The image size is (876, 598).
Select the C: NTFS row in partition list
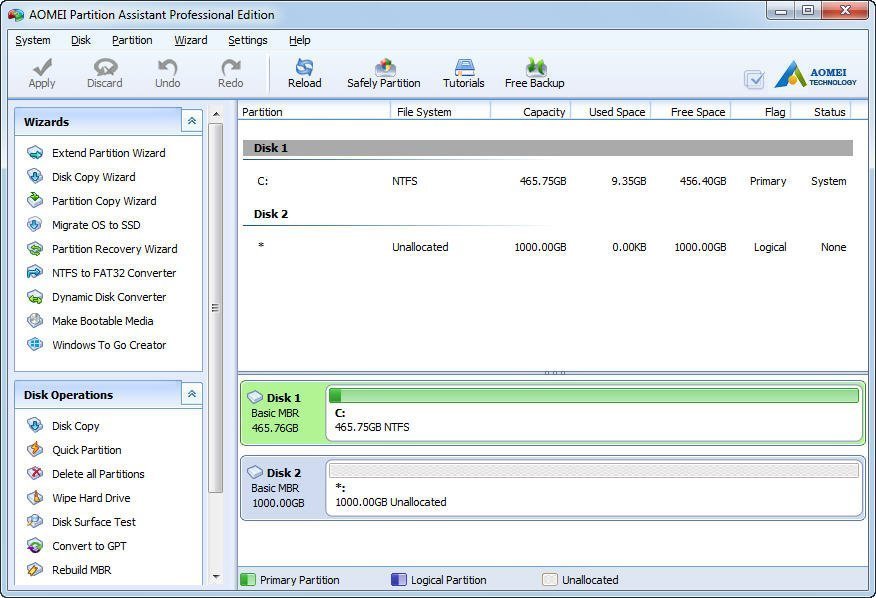[x=548, y=181]
